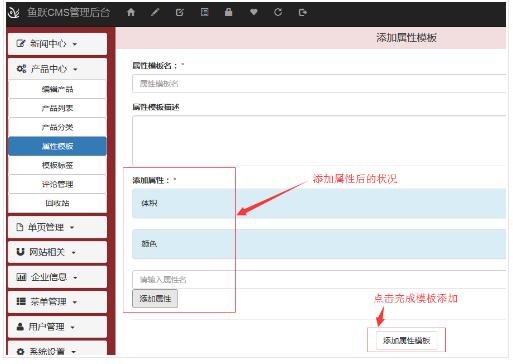Click the 新闻中心 edit icon

21,43
